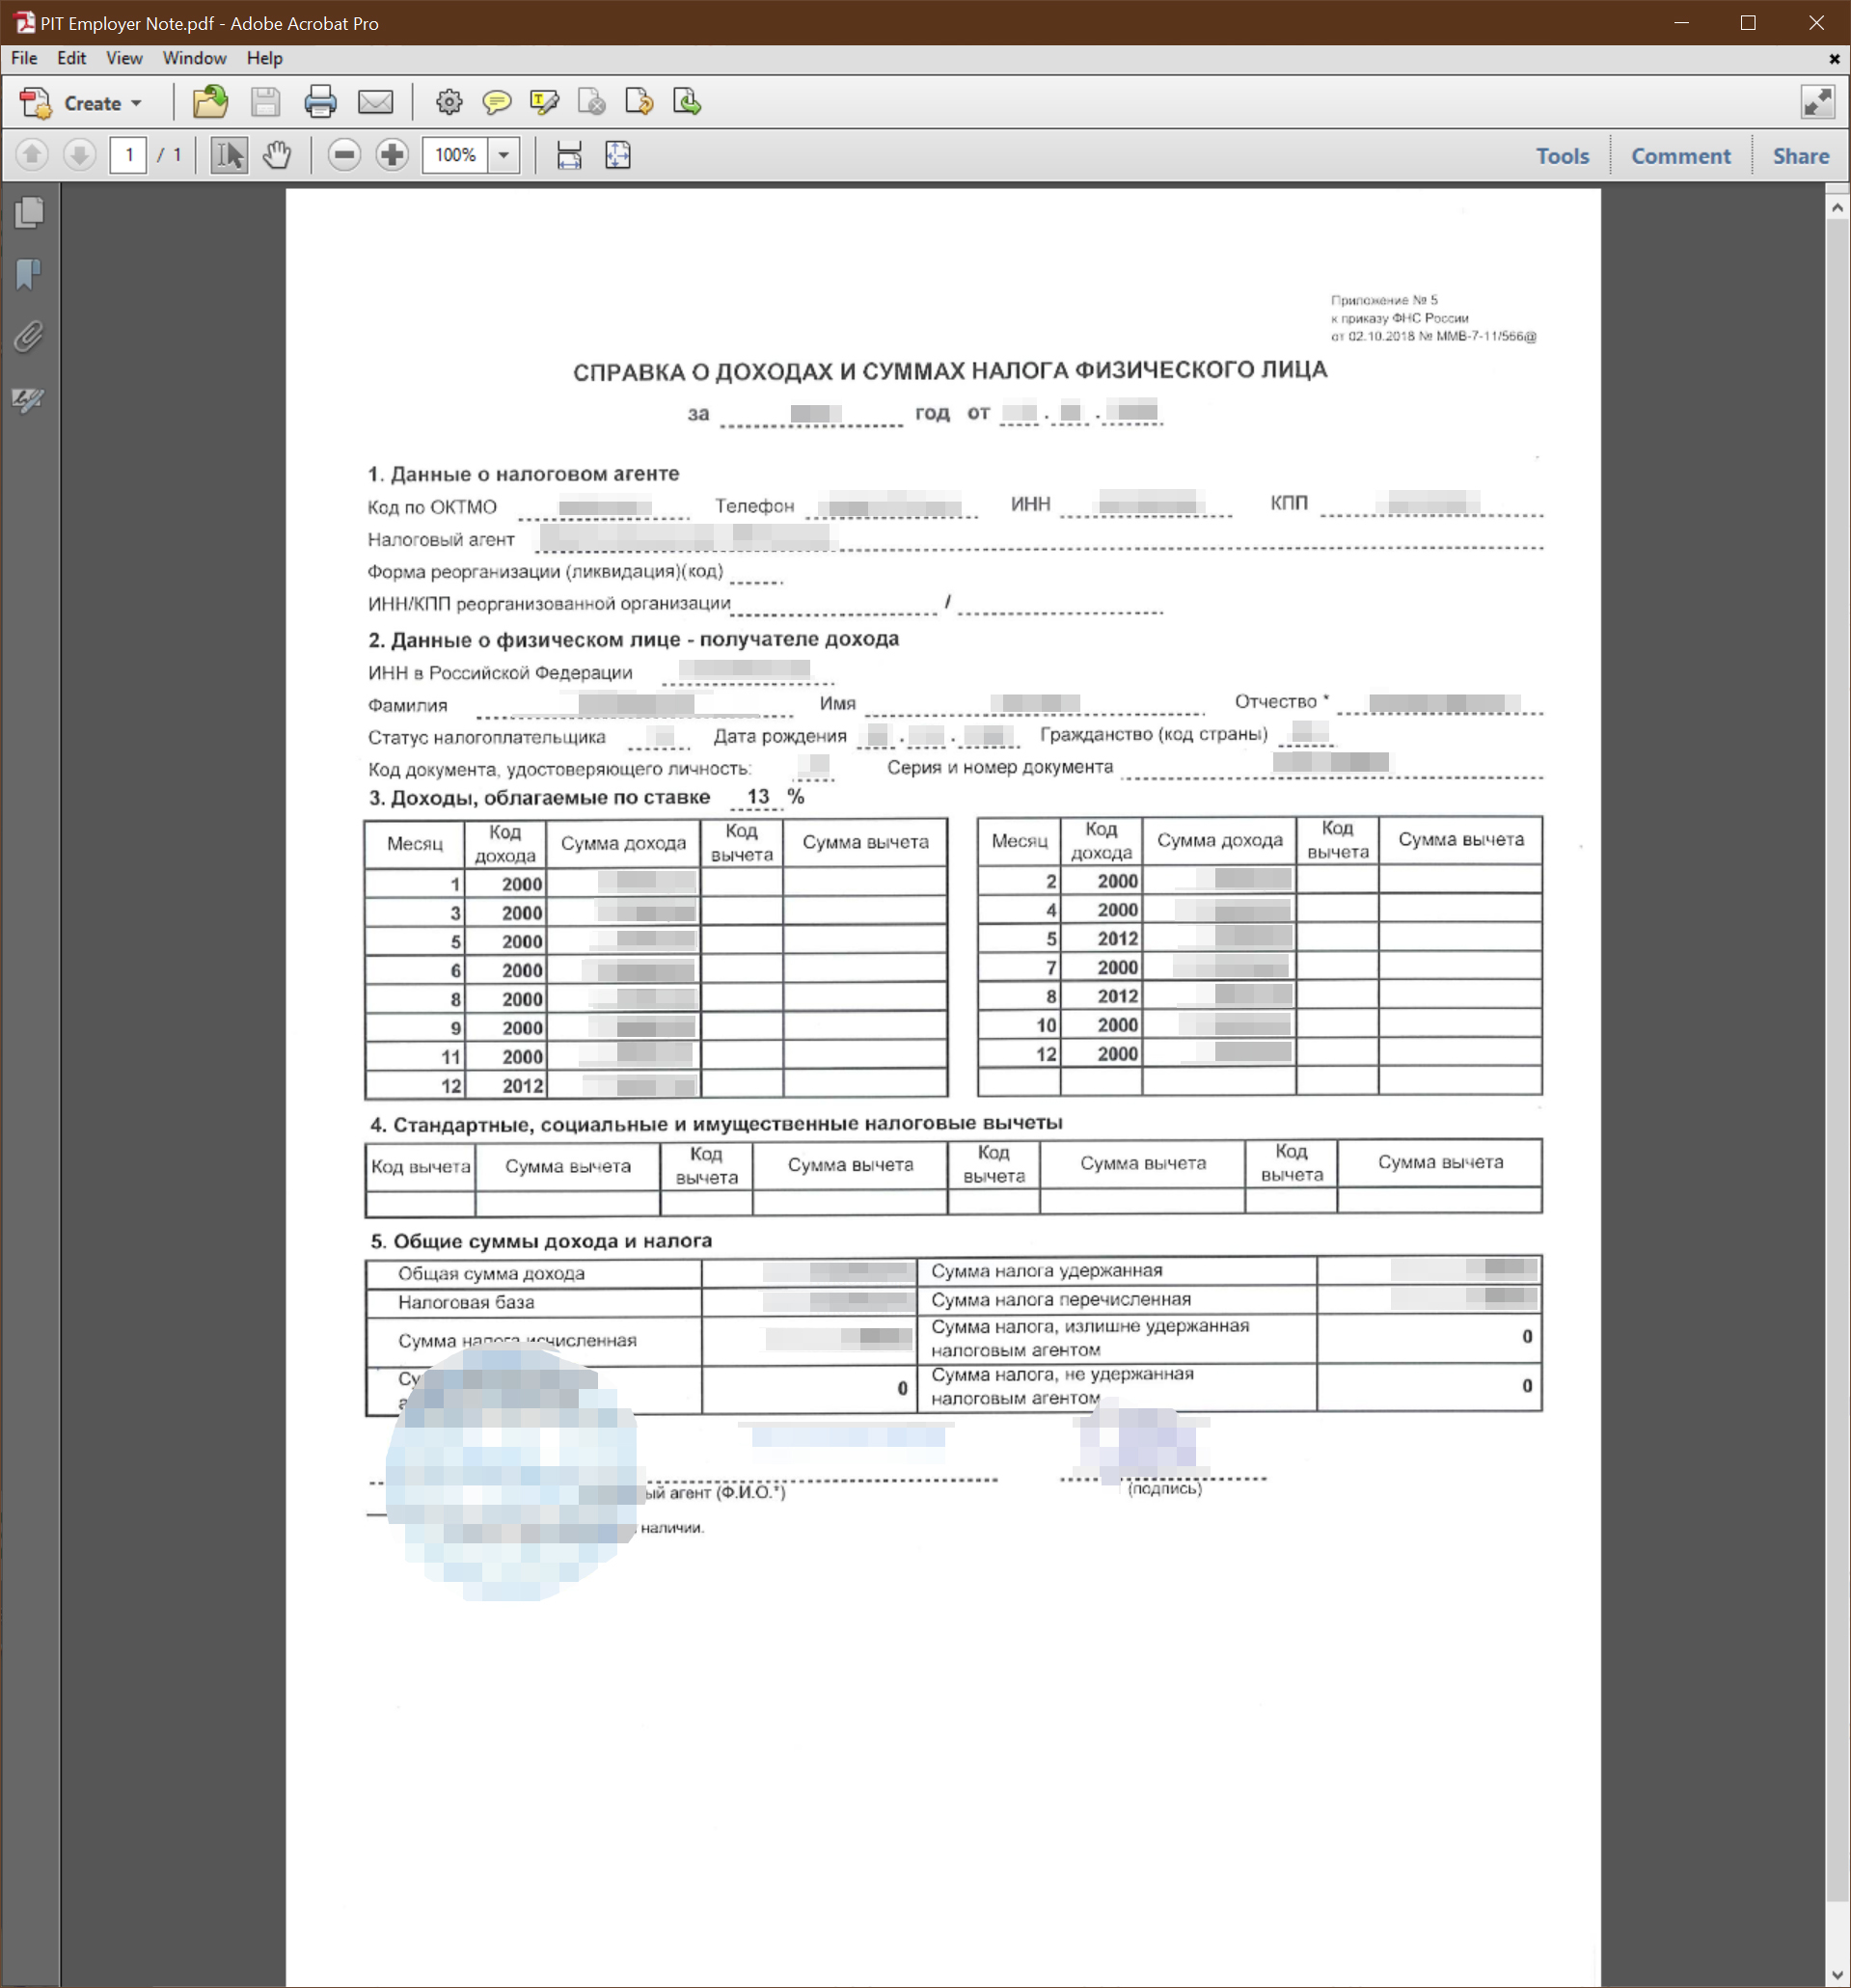Expand the Create dropdown arrow

coord(136,103)
